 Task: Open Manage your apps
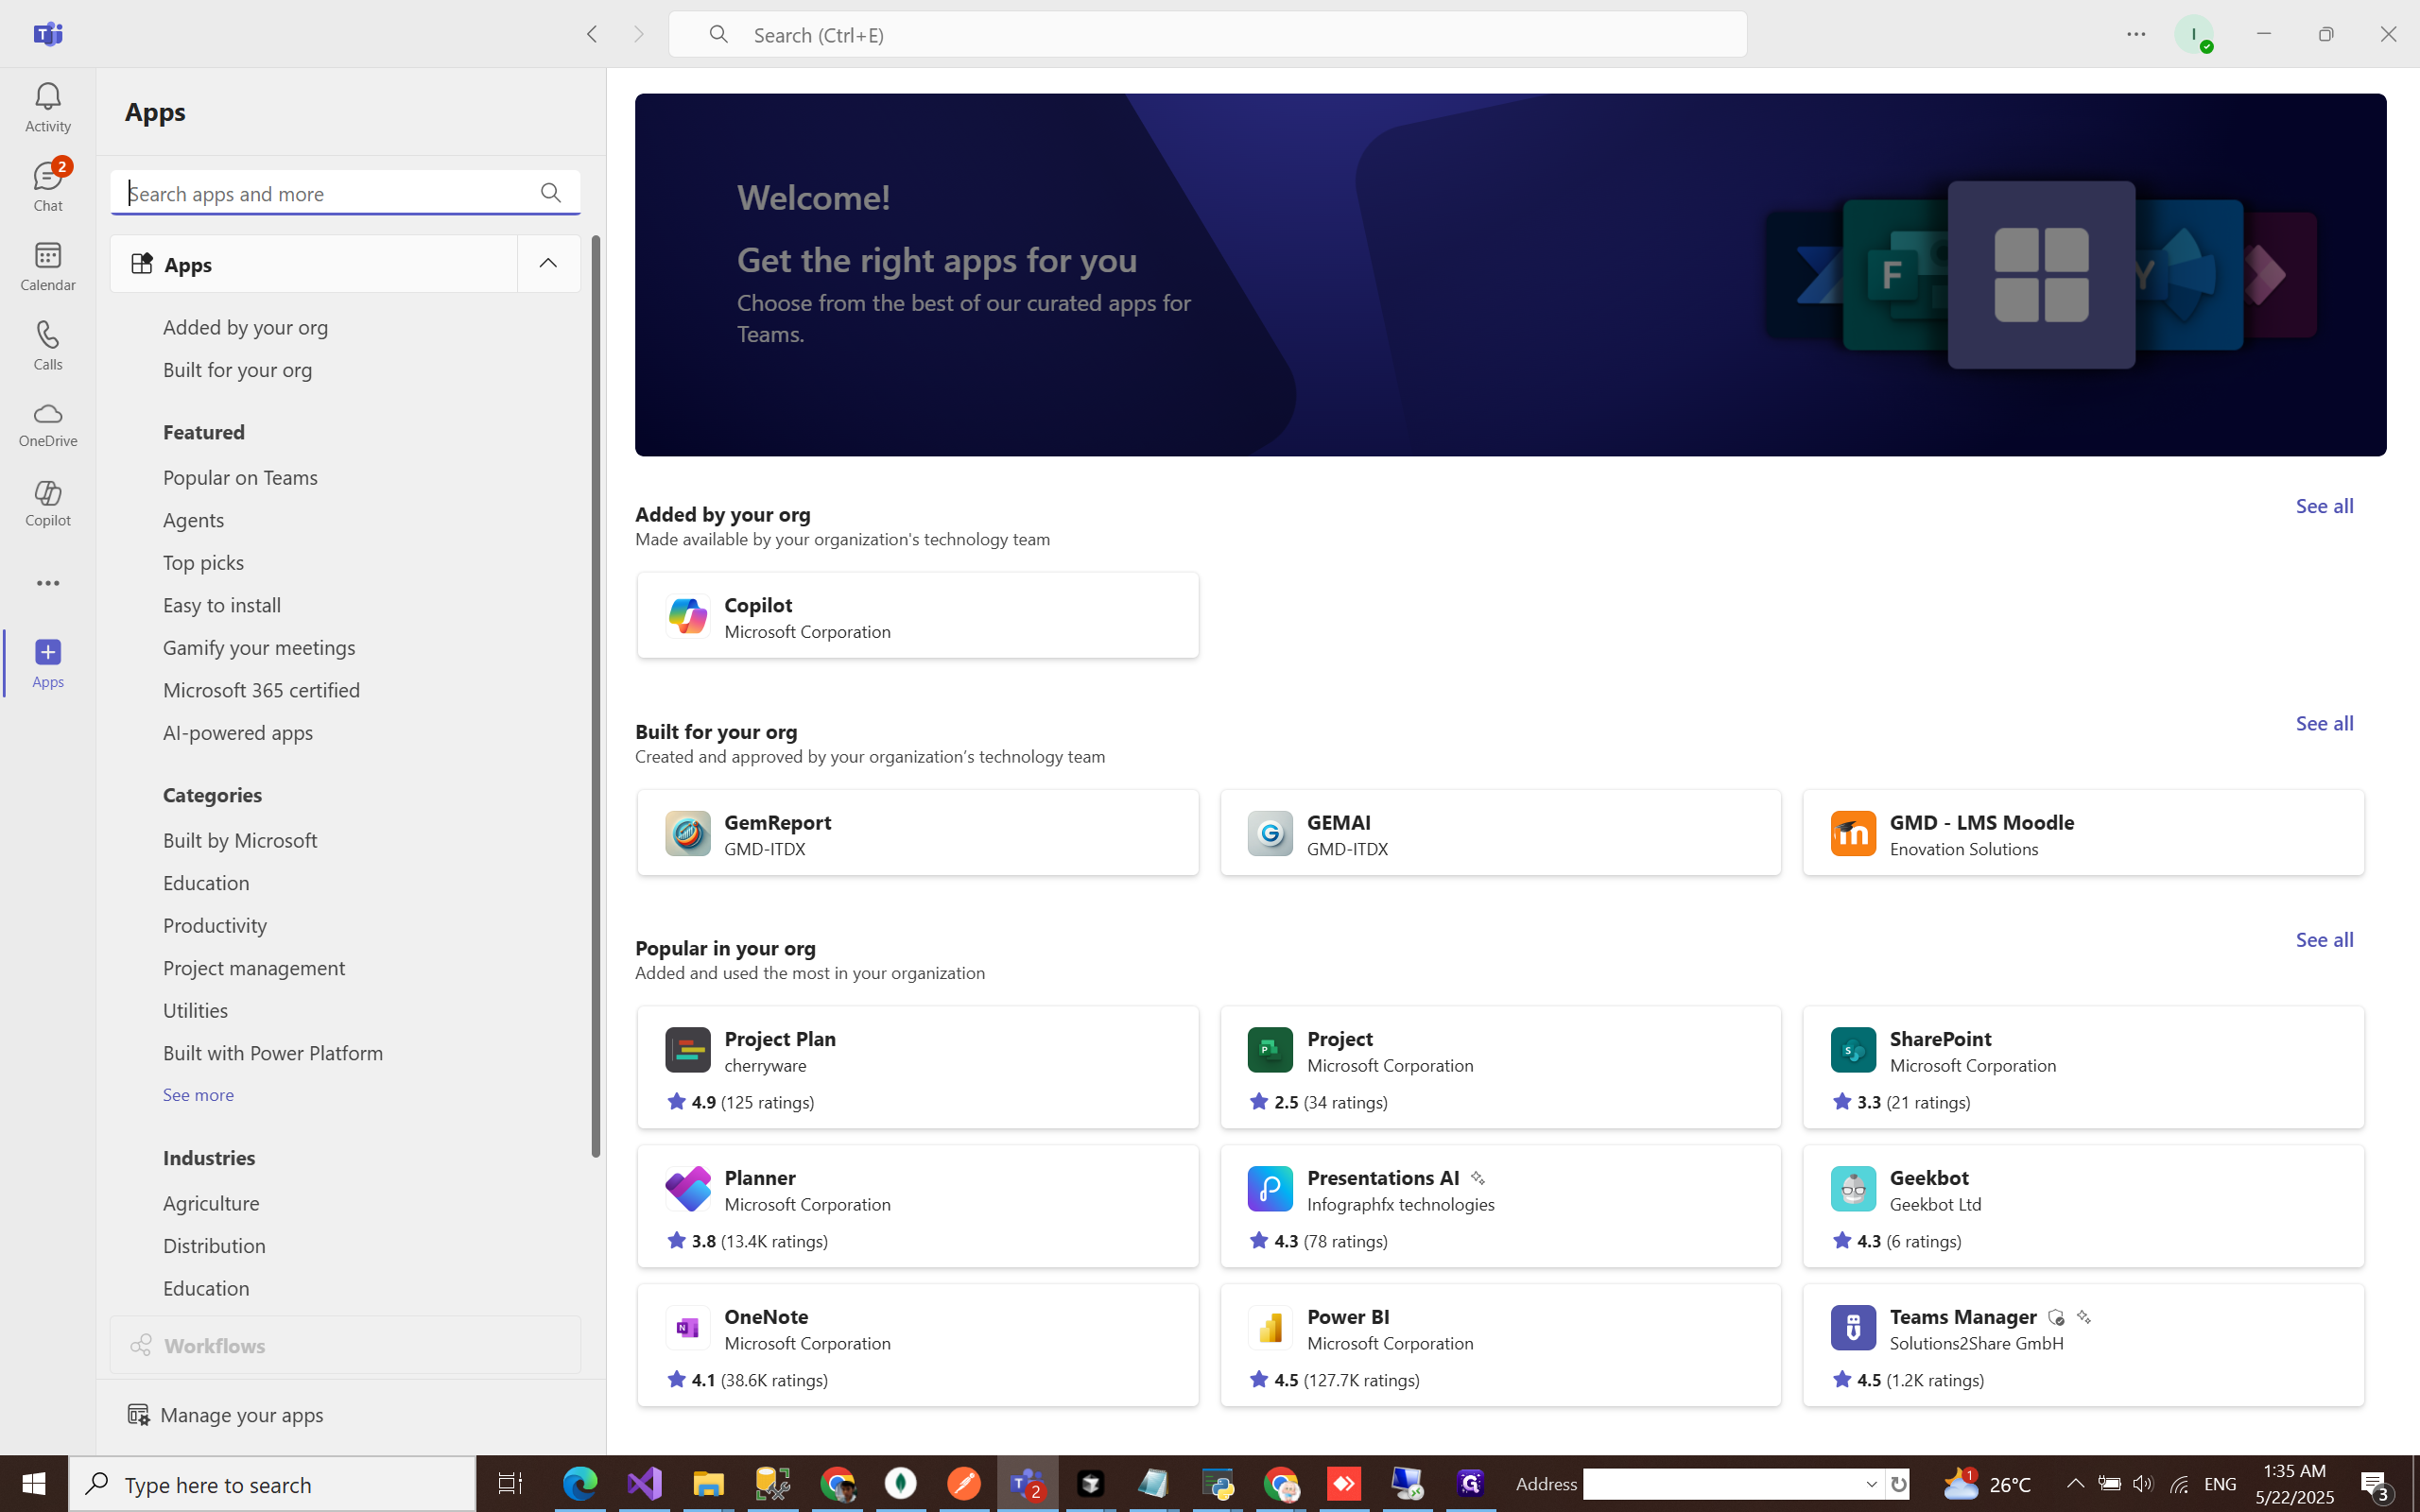click(x=226, y=1414)
